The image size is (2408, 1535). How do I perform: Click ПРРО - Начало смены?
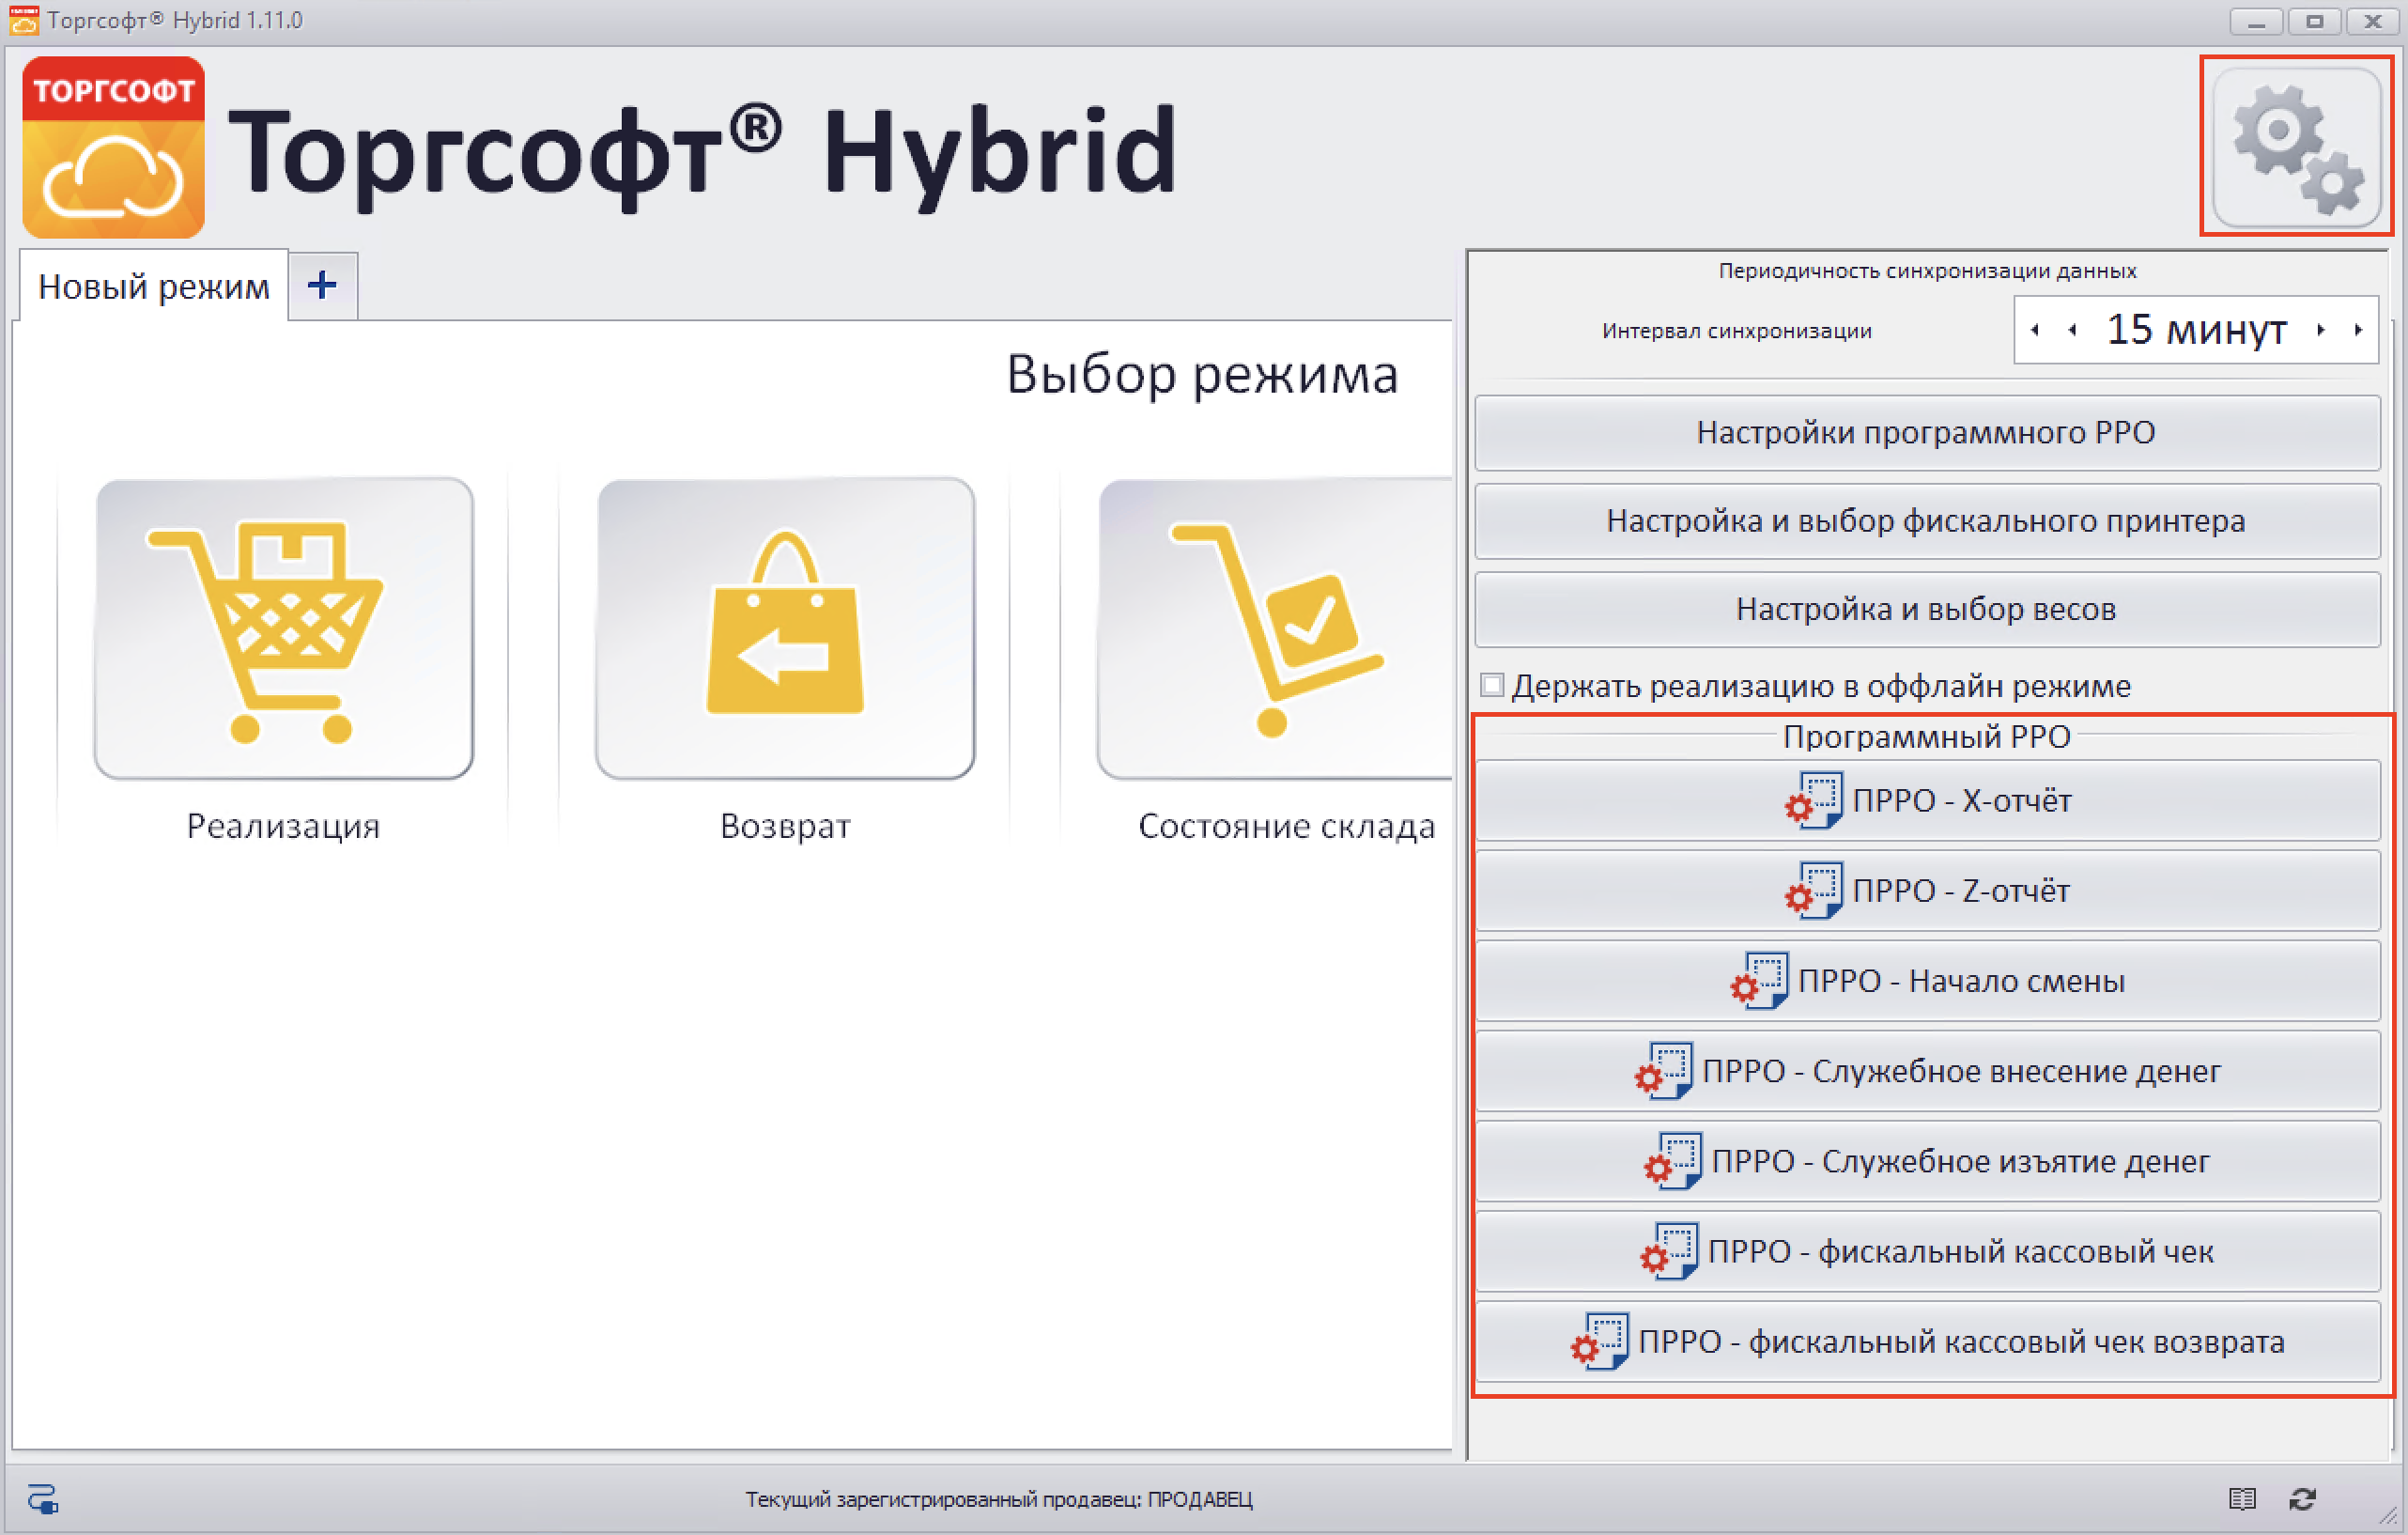point(1927,980)
